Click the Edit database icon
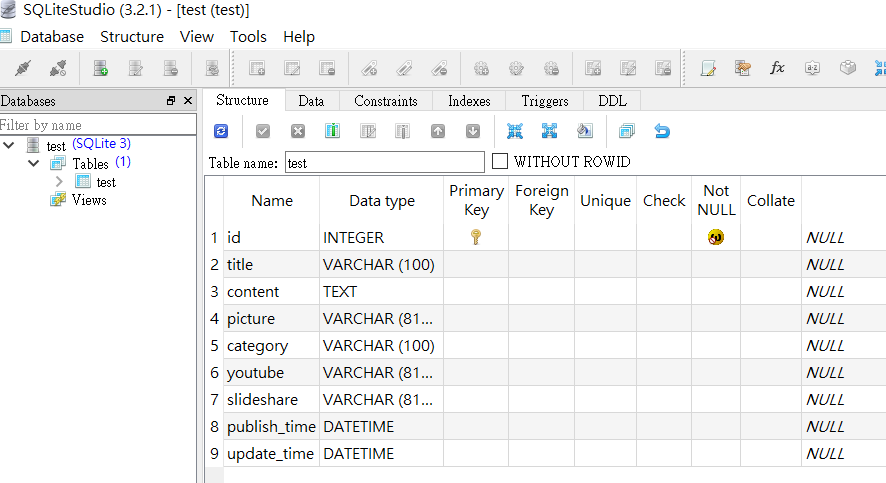Screen dimensions: 886x483 click(136, 68)
